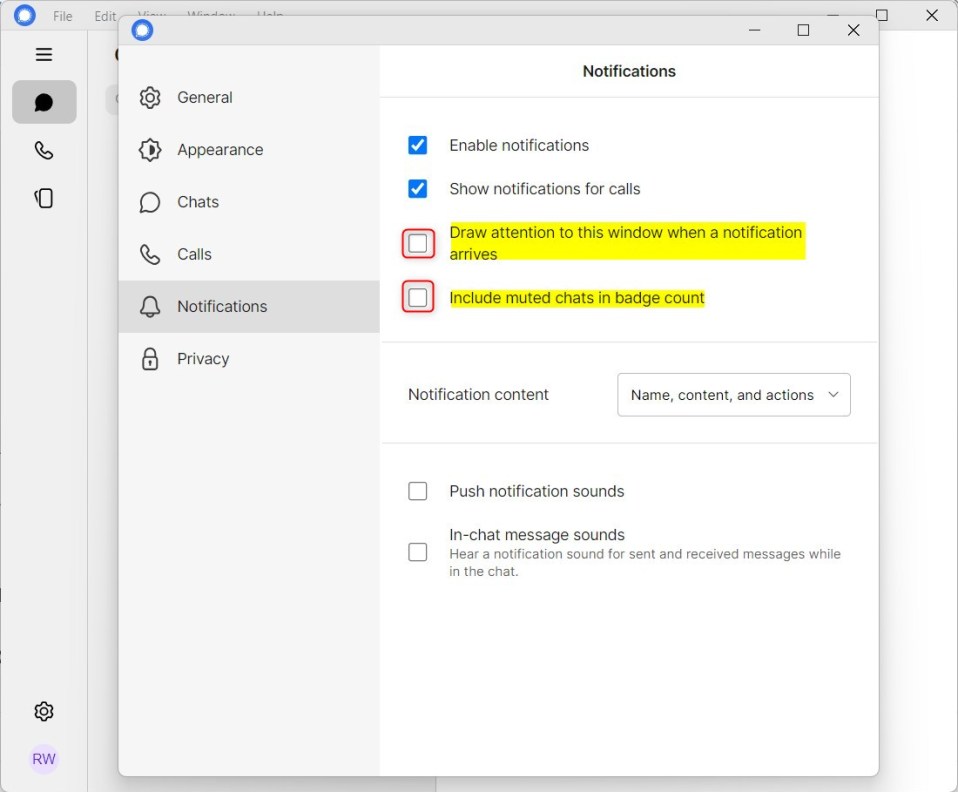Open the File menu

(x=62, y=16)
